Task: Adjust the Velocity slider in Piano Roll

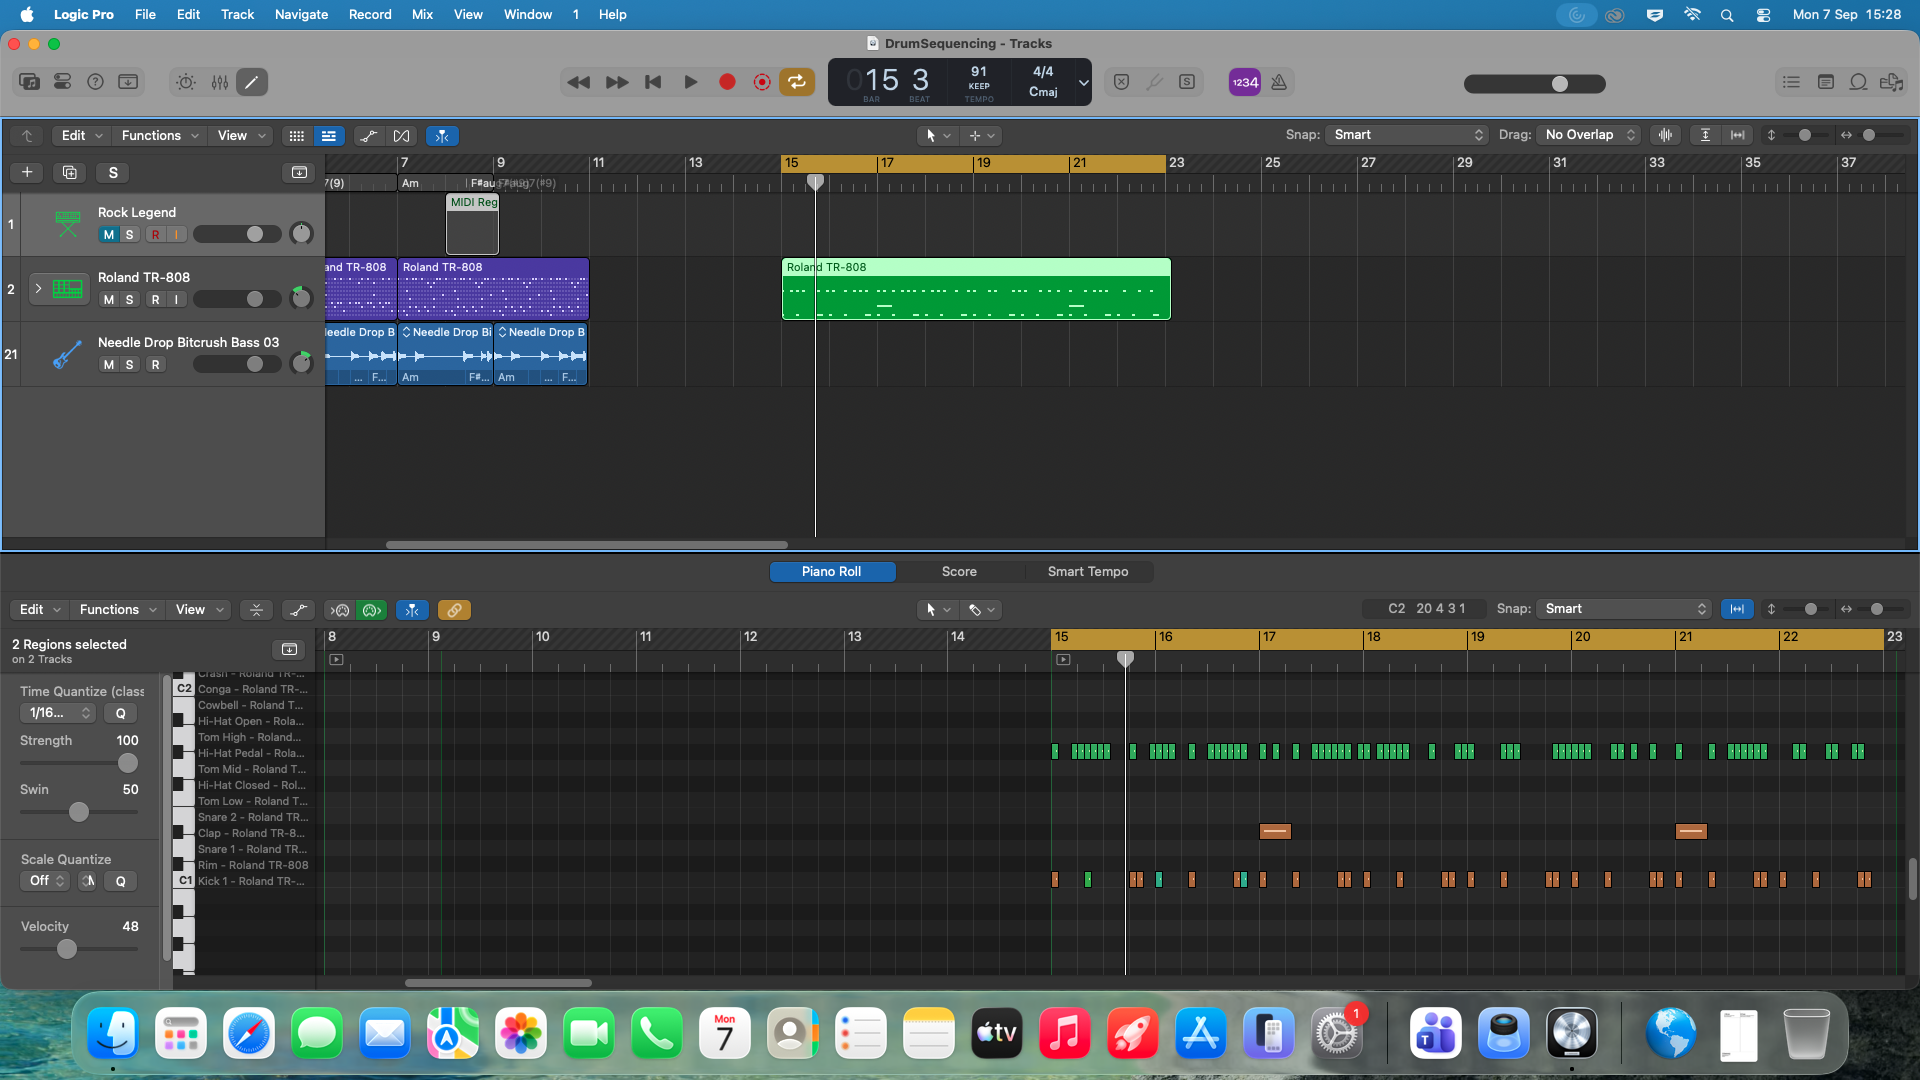Action: [x=67, y=949]
